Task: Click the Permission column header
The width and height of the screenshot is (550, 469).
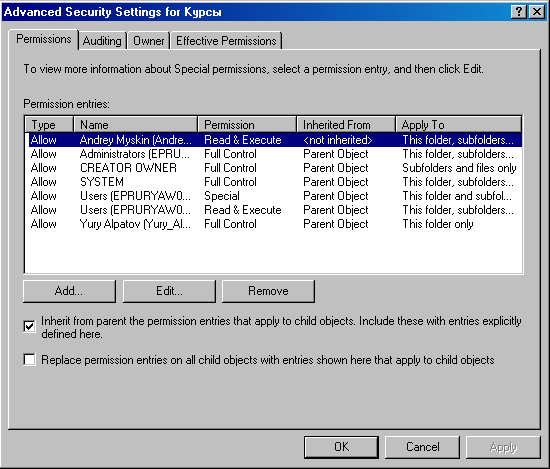Action: pos(247,125)
